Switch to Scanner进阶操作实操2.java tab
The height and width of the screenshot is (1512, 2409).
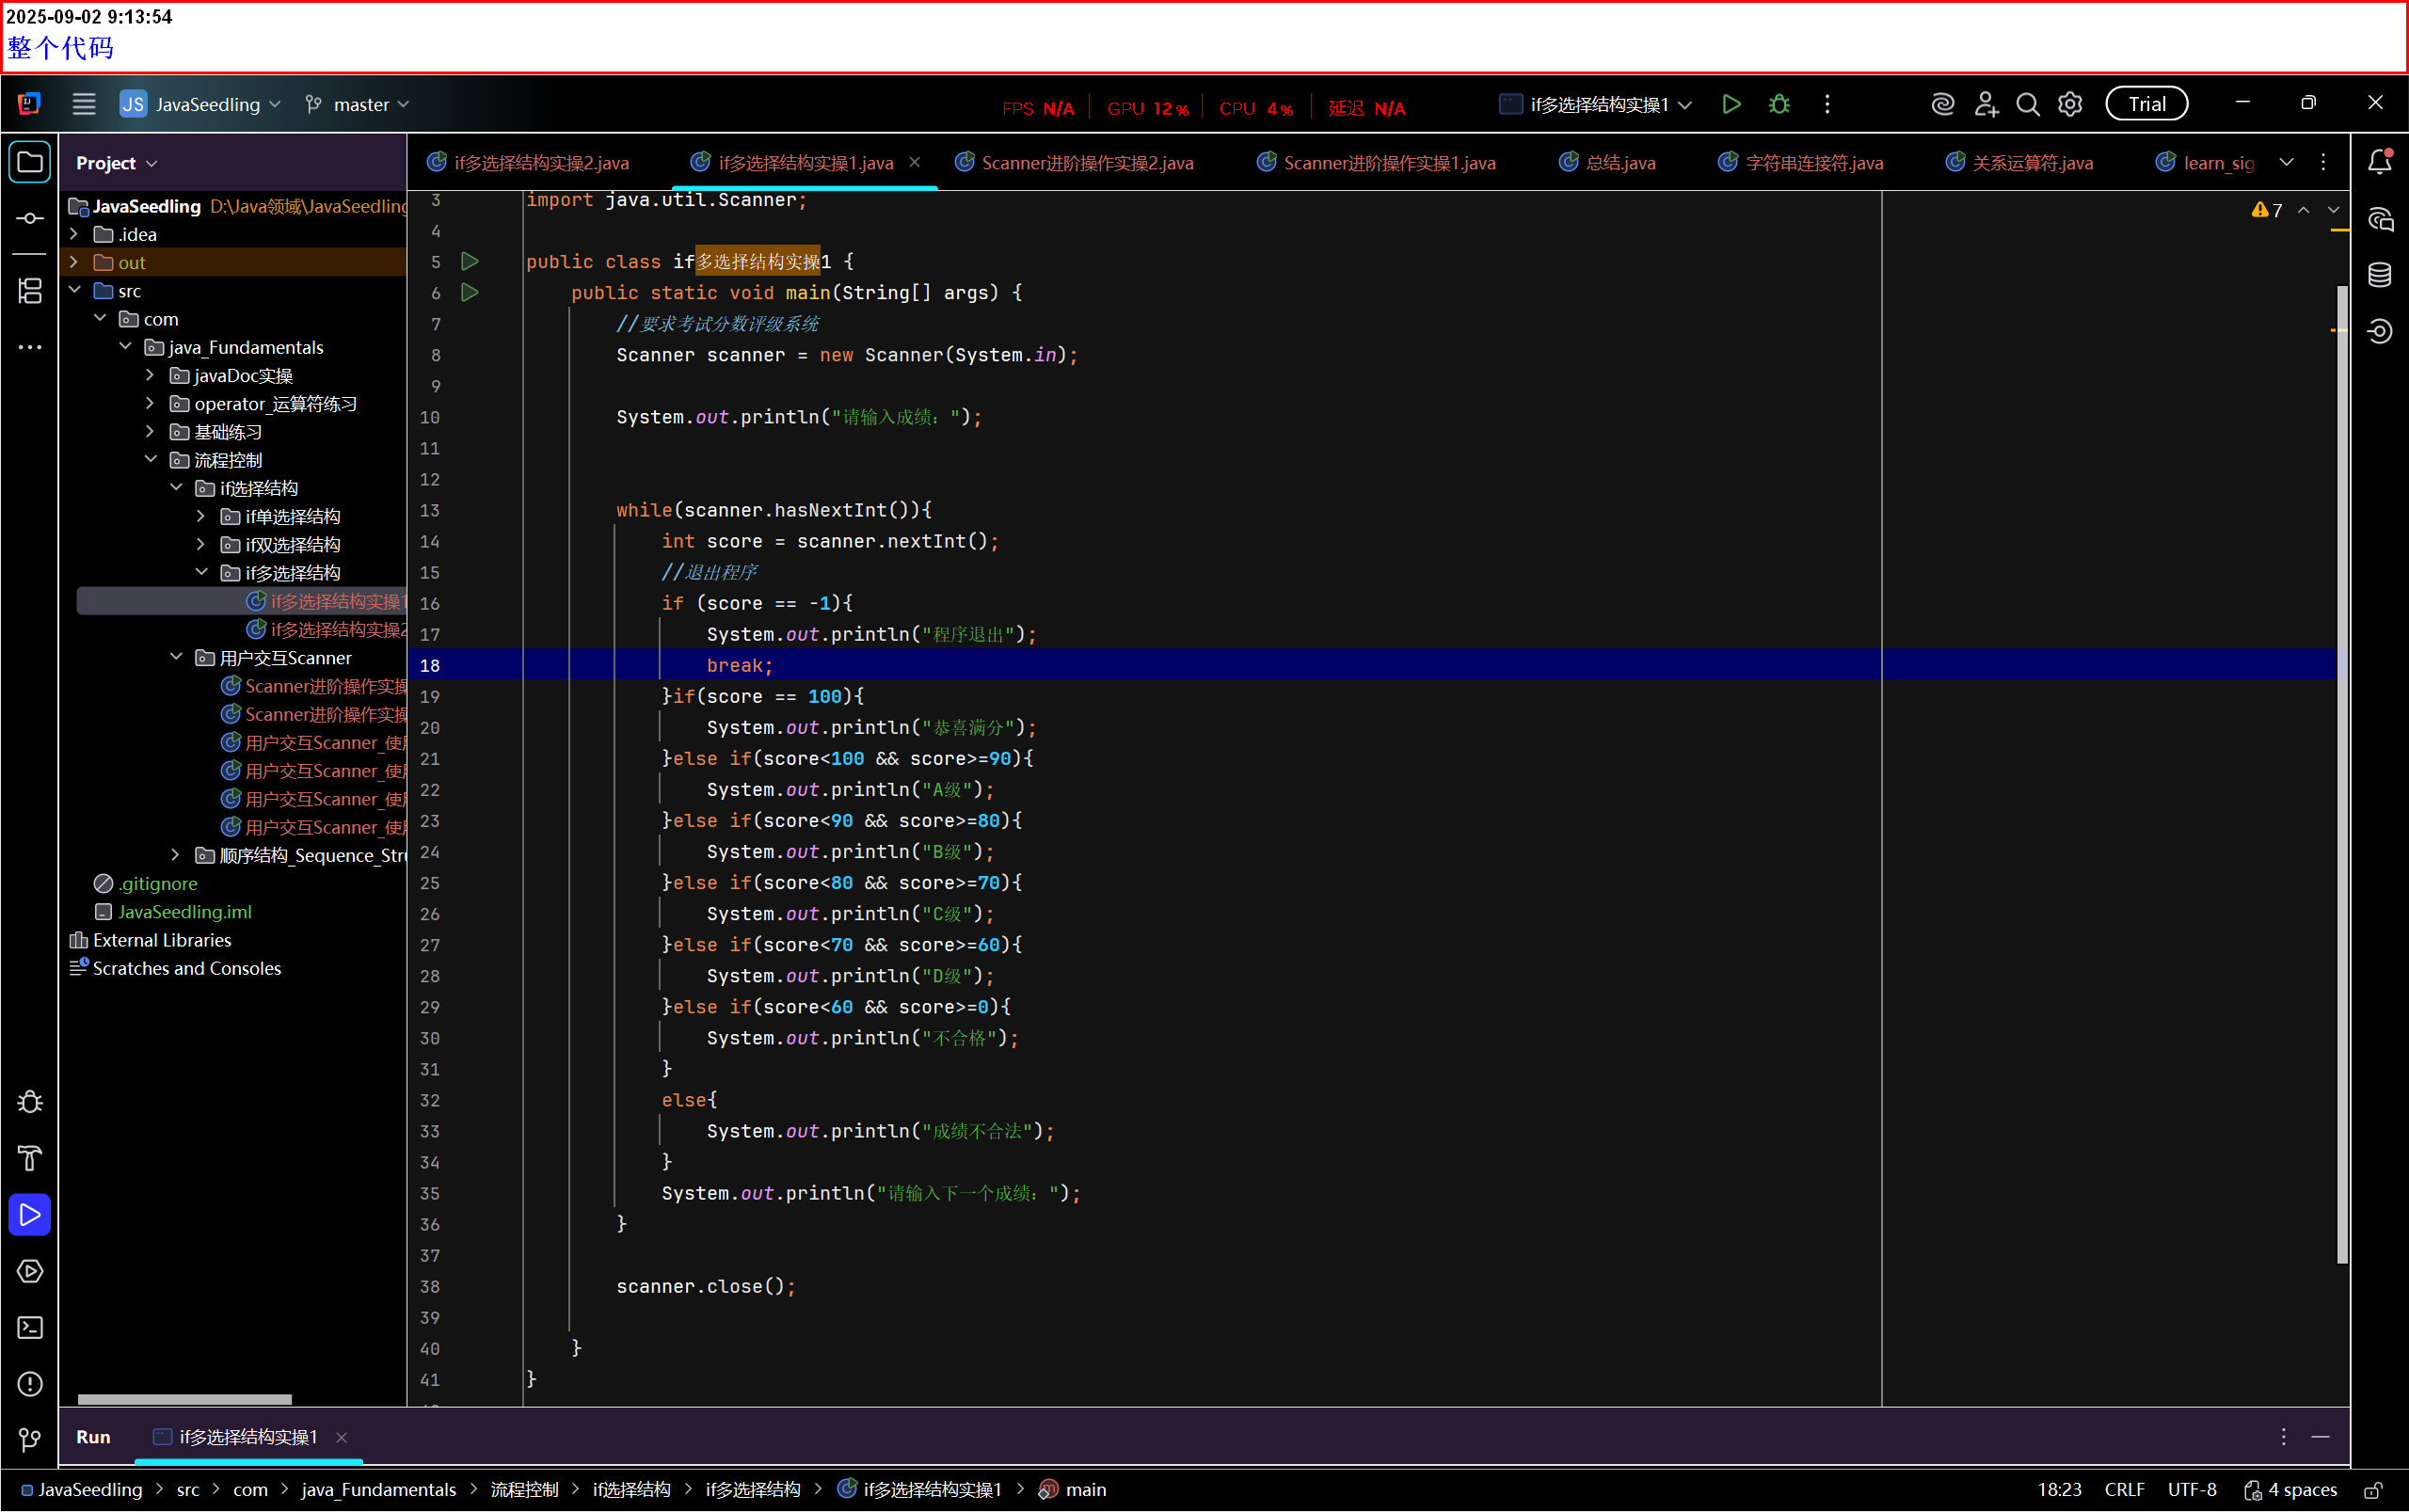pyautogui.click(x=1075, y=163)
